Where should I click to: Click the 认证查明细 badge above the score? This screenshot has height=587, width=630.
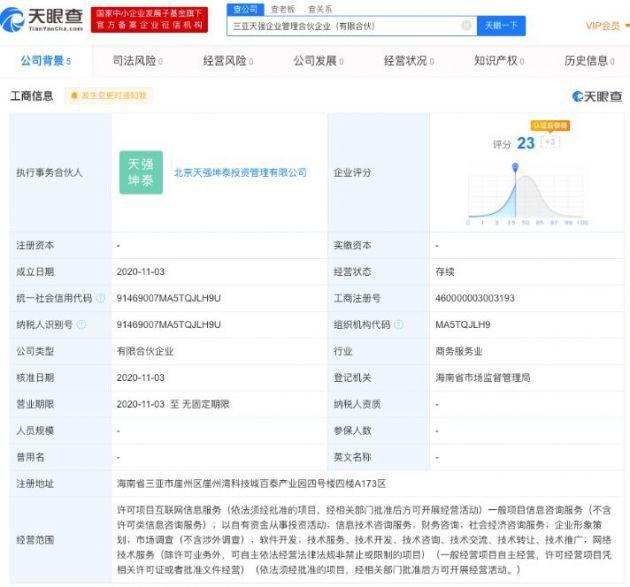548,127
